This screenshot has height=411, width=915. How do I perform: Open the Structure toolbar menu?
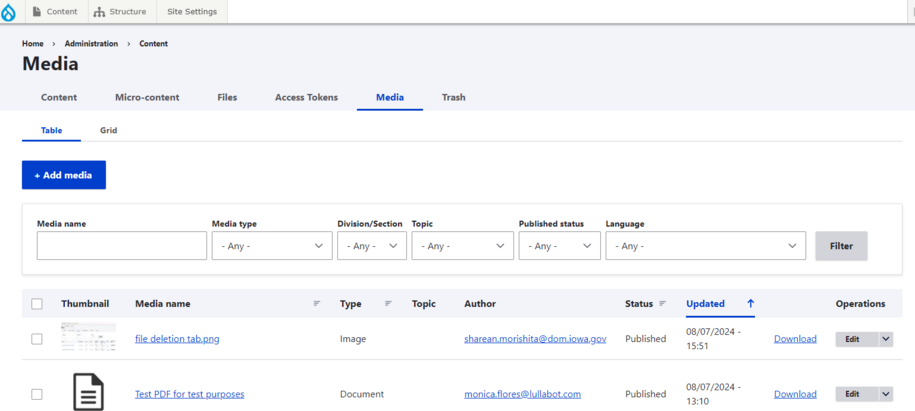(x=119, y=12)
